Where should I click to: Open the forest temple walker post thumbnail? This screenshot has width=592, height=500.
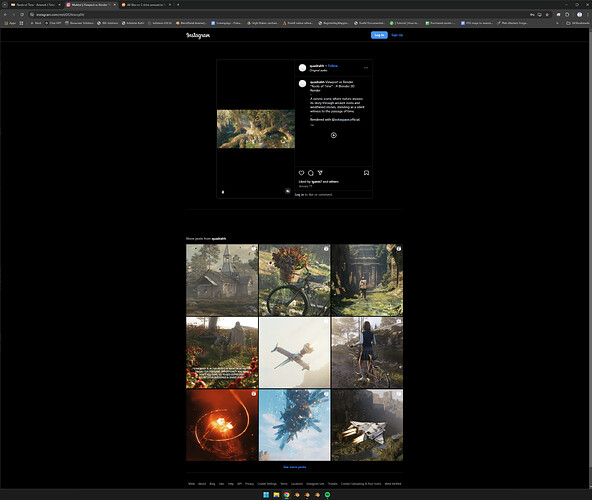pyautogui.click(x=367, y=280)
